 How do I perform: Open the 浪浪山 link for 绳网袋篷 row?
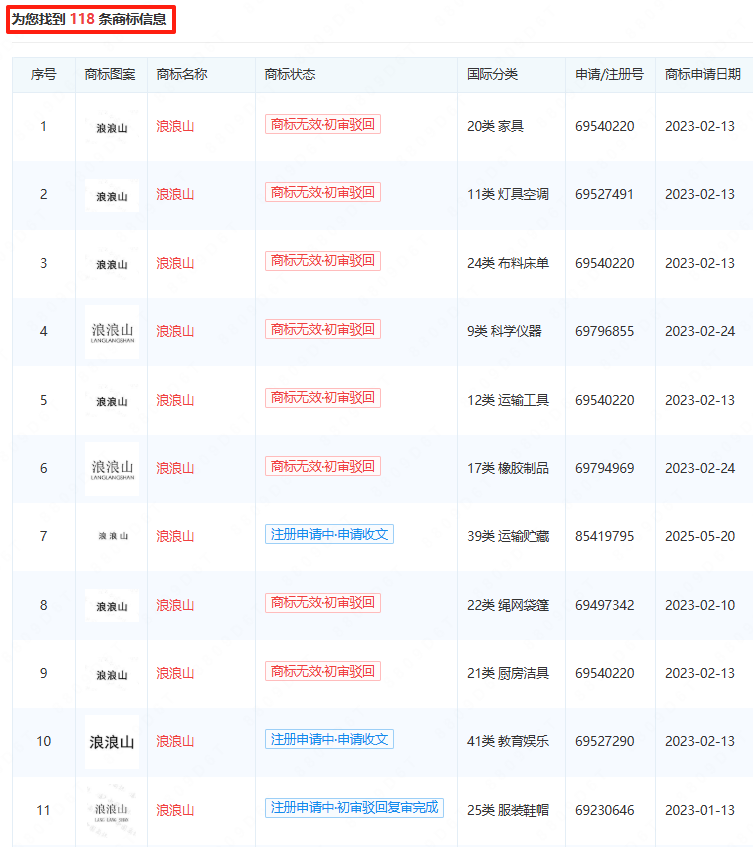(175, 605)
